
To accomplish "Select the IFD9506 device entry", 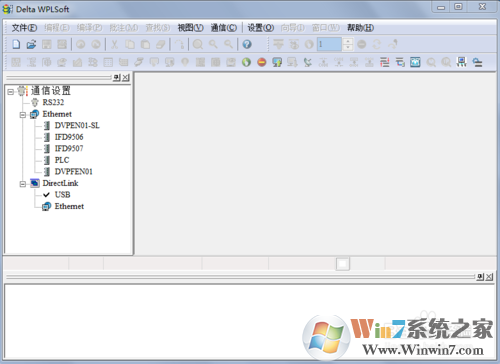I will click(69, 137).
